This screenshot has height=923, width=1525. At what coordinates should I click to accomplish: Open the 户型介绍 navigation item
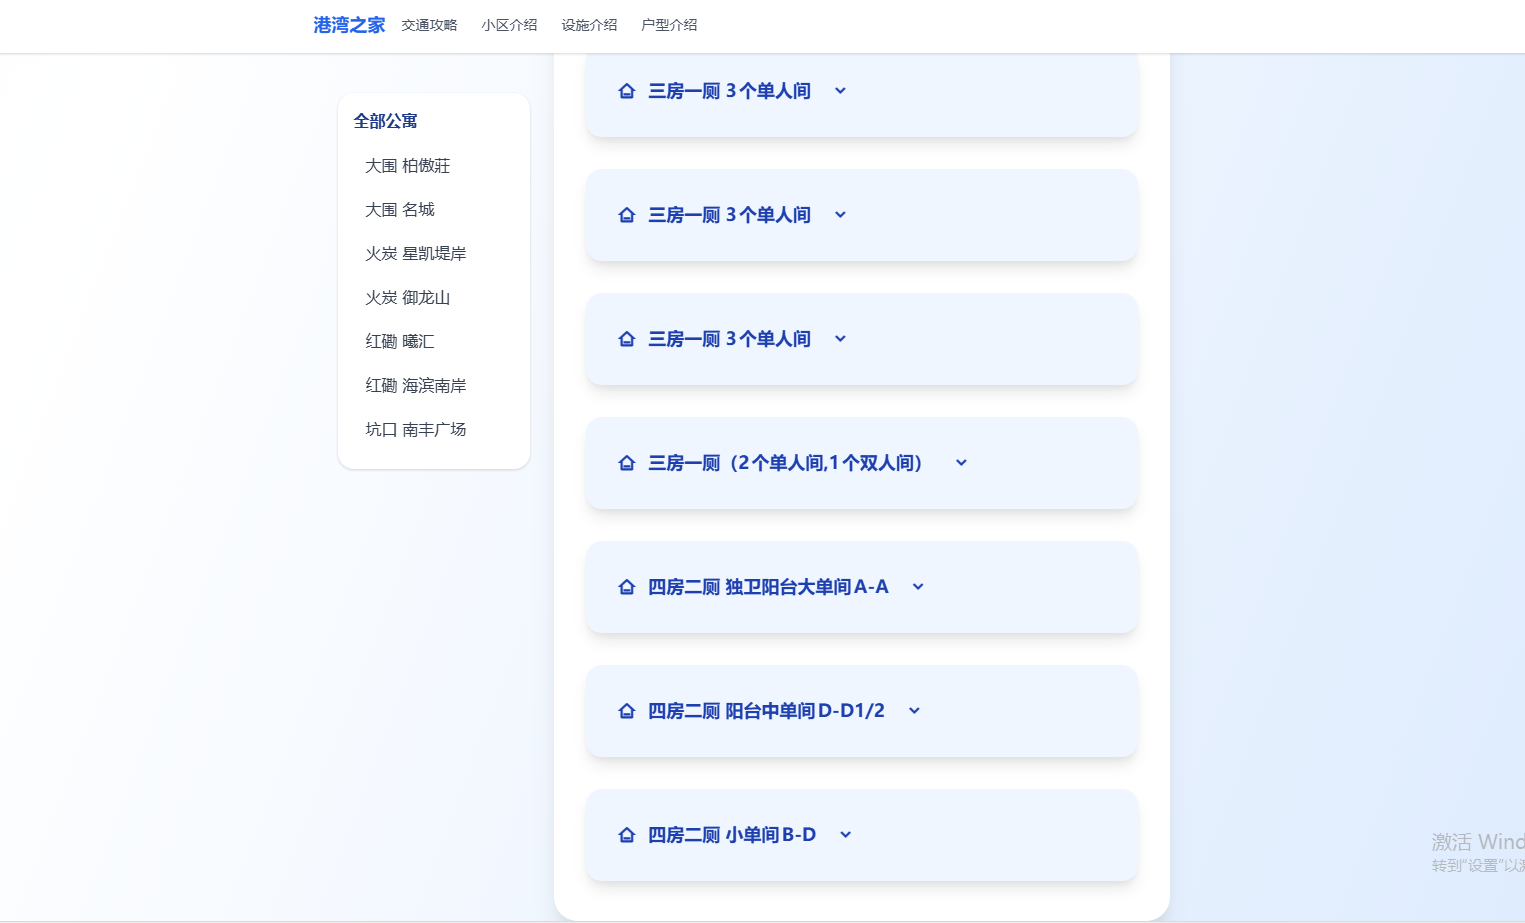tap(669, 25)
